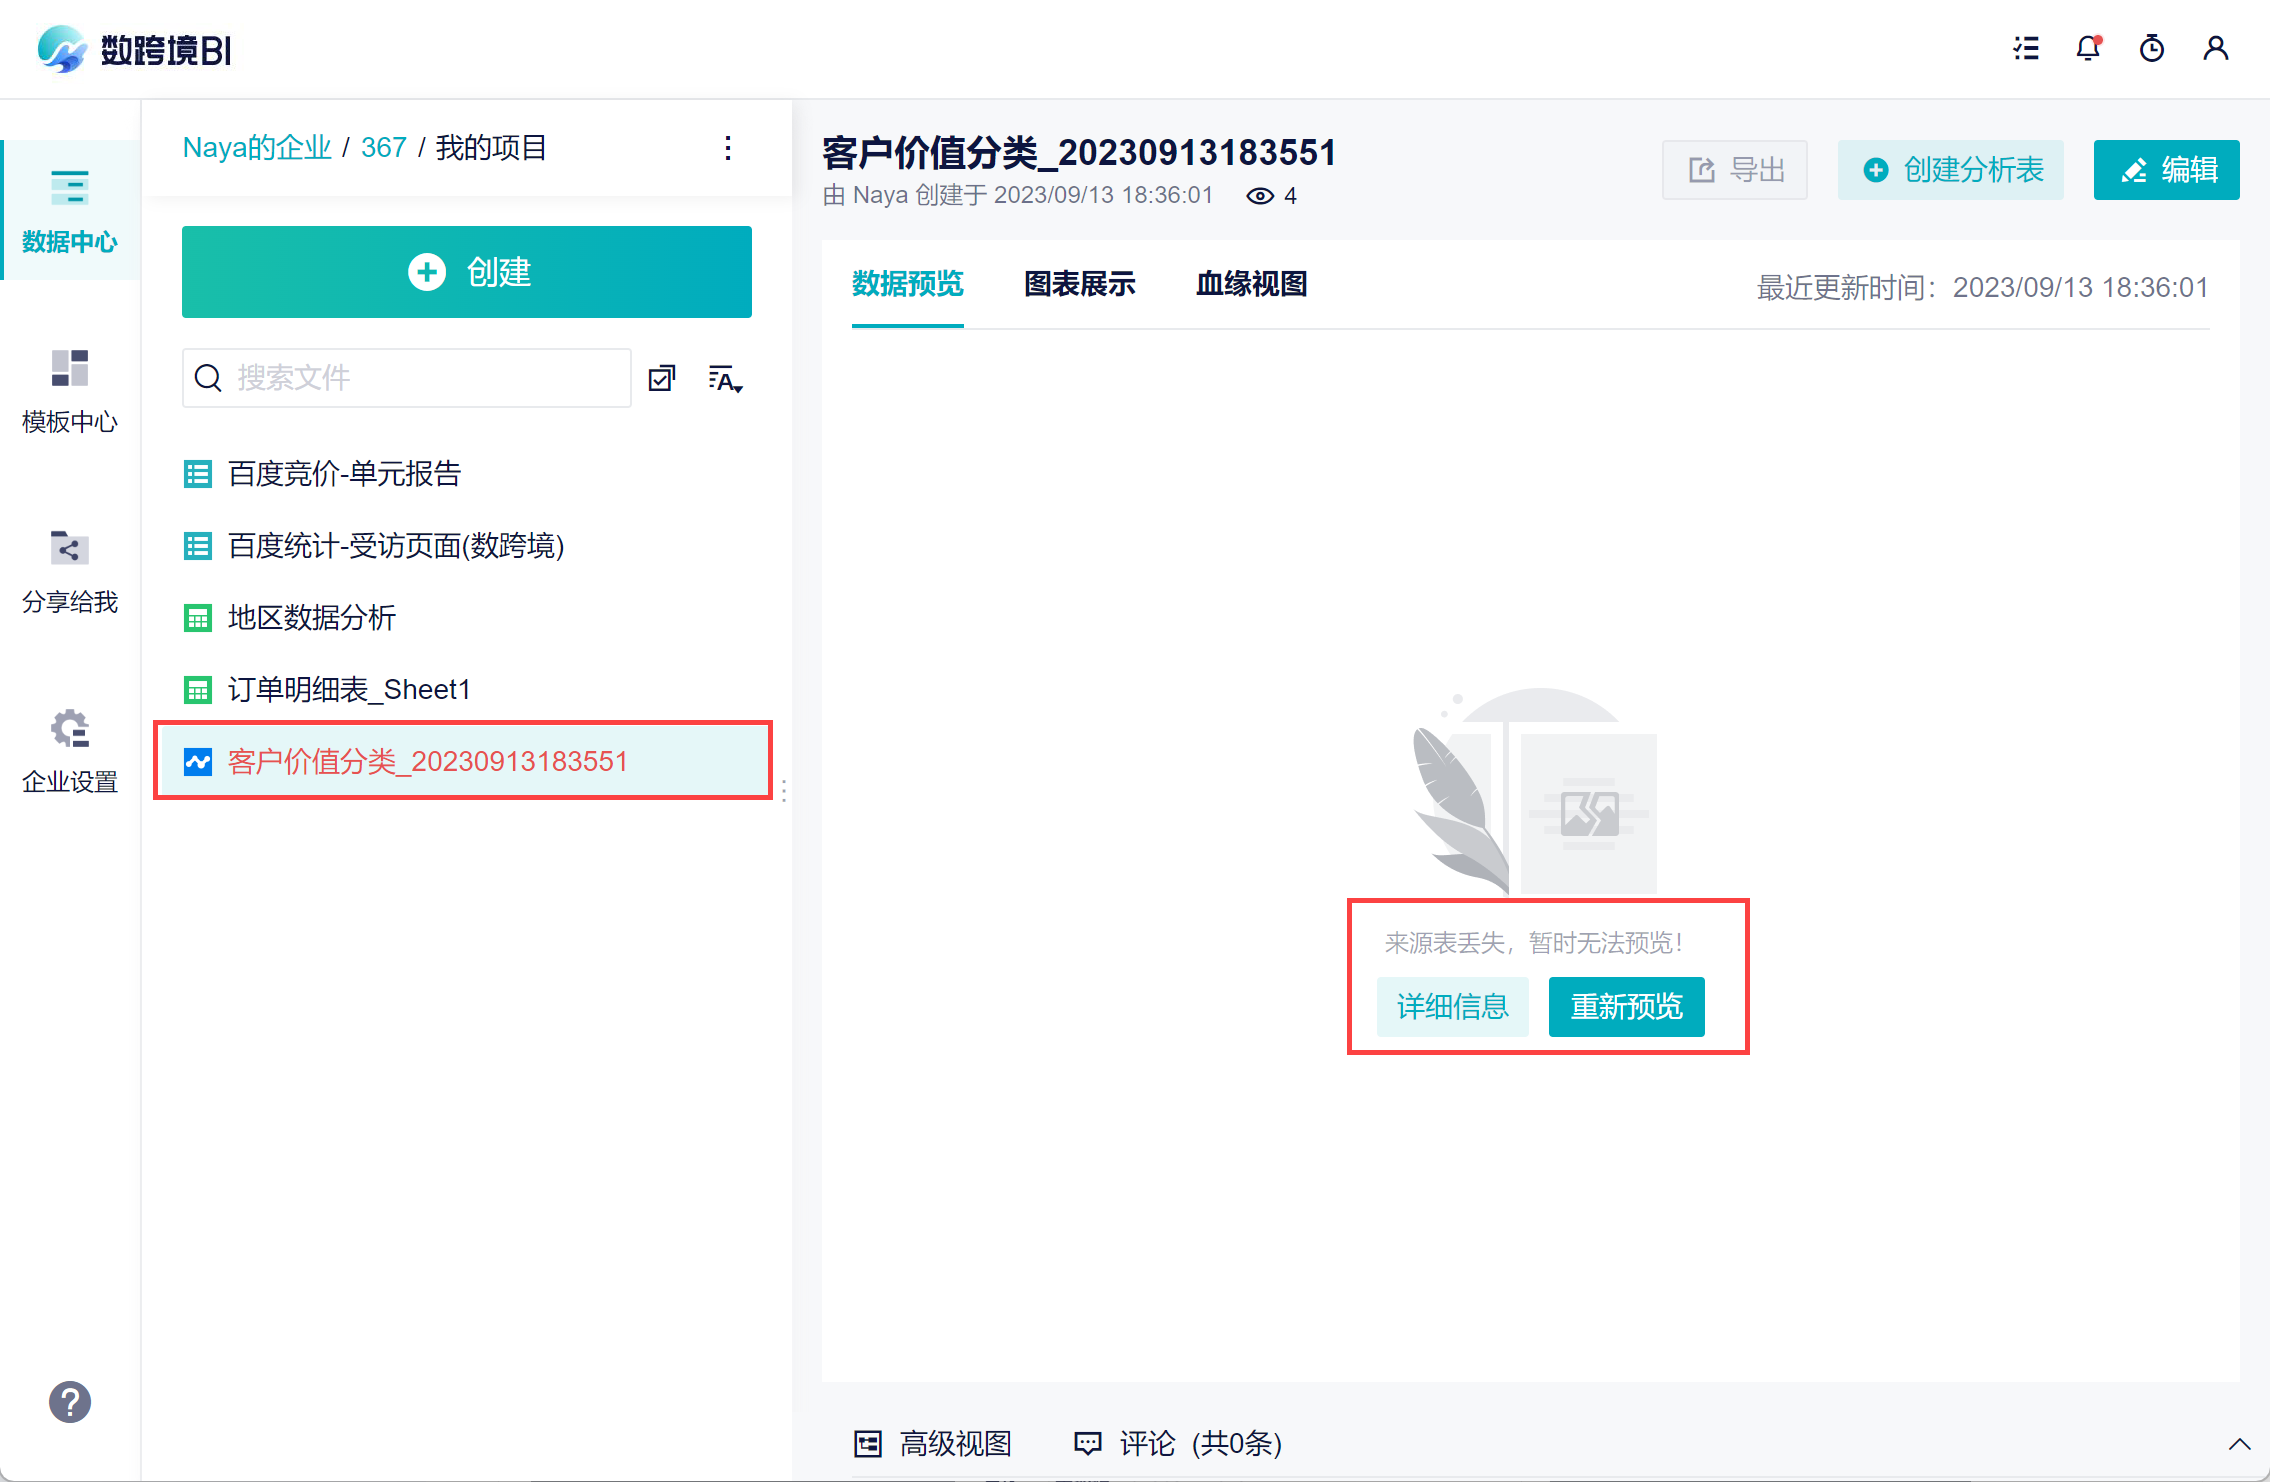Open 订单明细表_Sheet1 in the file list
This screenshot has width=2270, height=1482.
(348, 689)
